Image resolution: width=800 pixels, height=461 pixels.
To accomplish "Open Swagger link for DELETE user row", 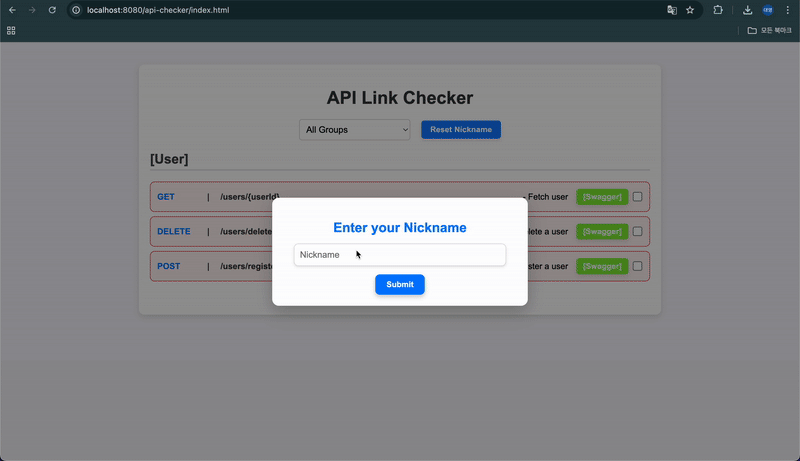I will click(602, 232).
